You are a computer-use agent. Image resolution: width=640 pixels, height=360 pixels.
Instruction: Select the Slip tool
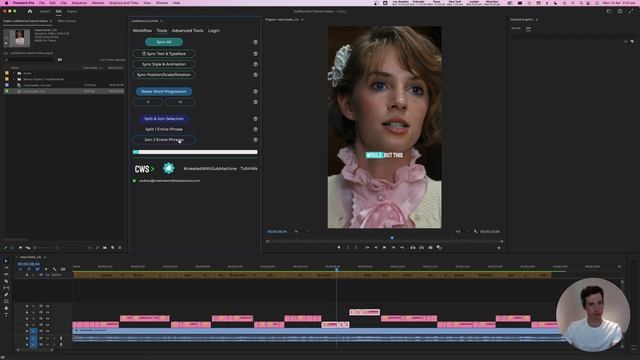tap(6, 288)
